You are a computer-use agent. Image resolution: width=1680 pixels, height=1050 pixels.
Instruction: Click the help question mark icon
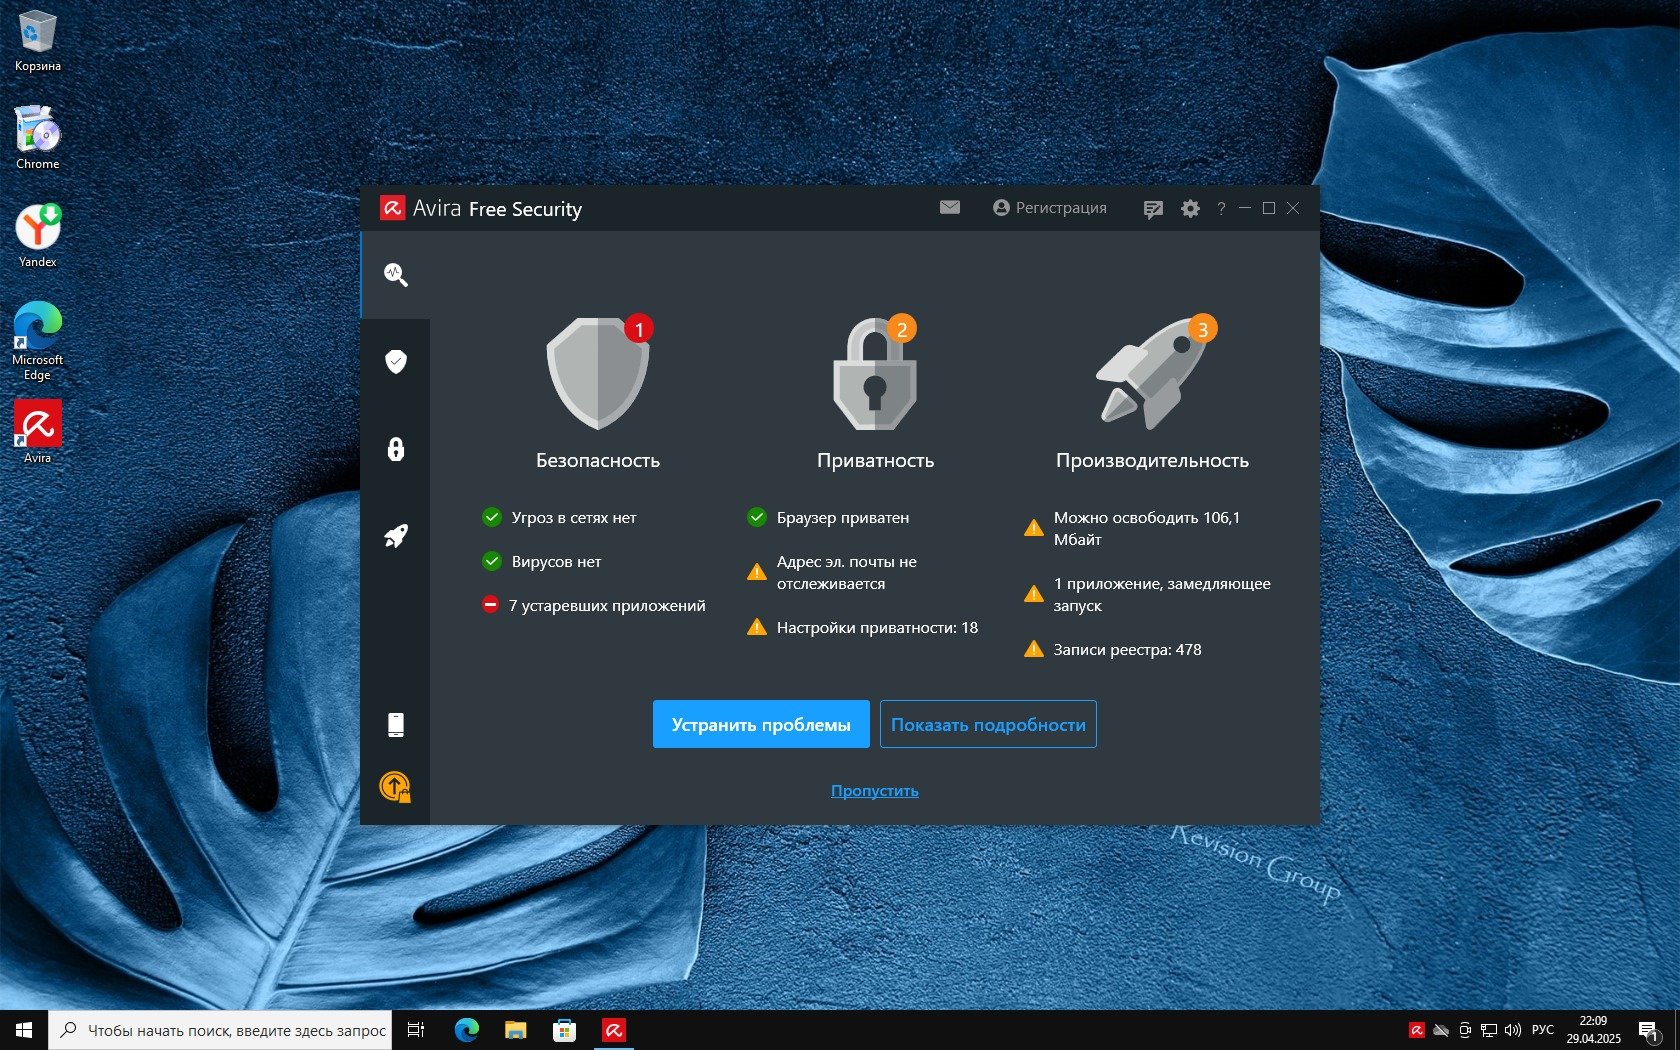point(1221,209)
